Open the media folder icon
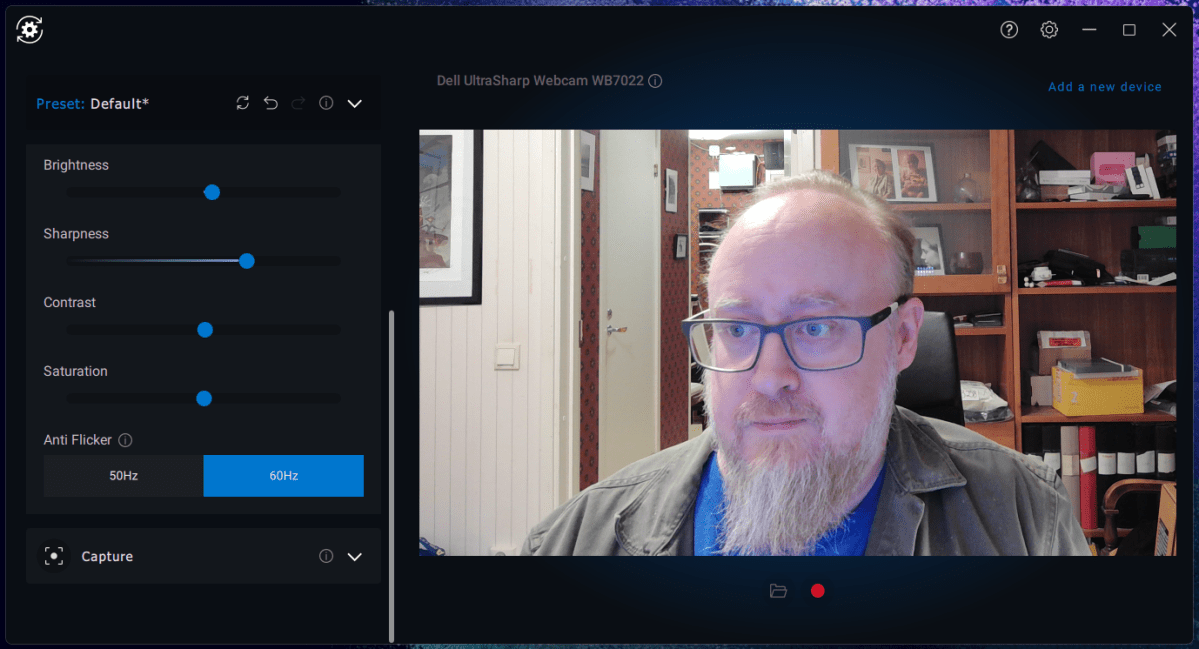Screen dimensions: 1199x649 click(x=778, y=591)
